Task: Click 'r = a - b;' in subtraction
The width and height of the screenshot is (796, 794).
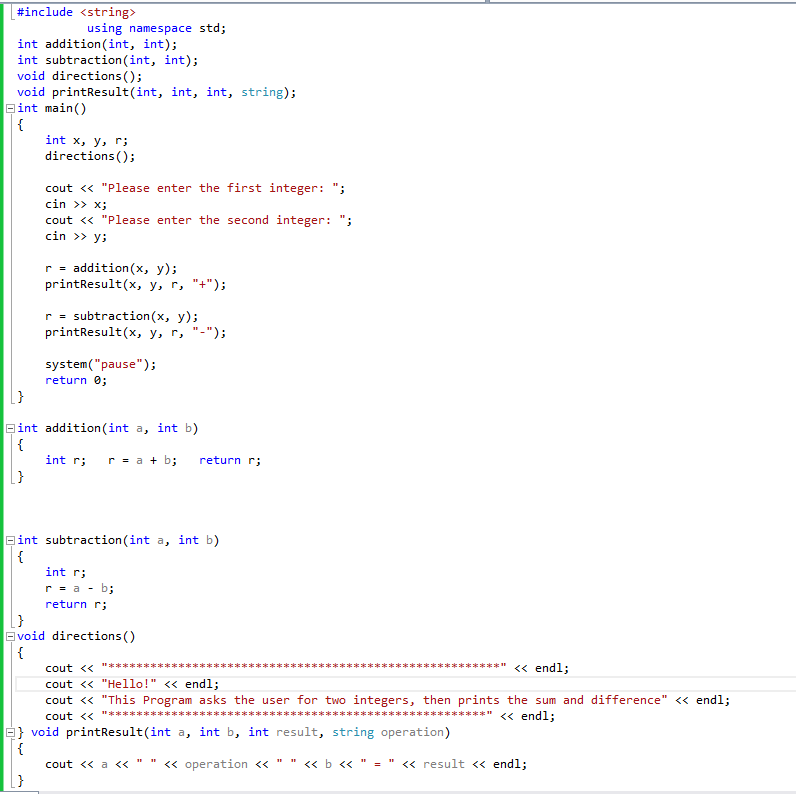Action: pos(80,588)
